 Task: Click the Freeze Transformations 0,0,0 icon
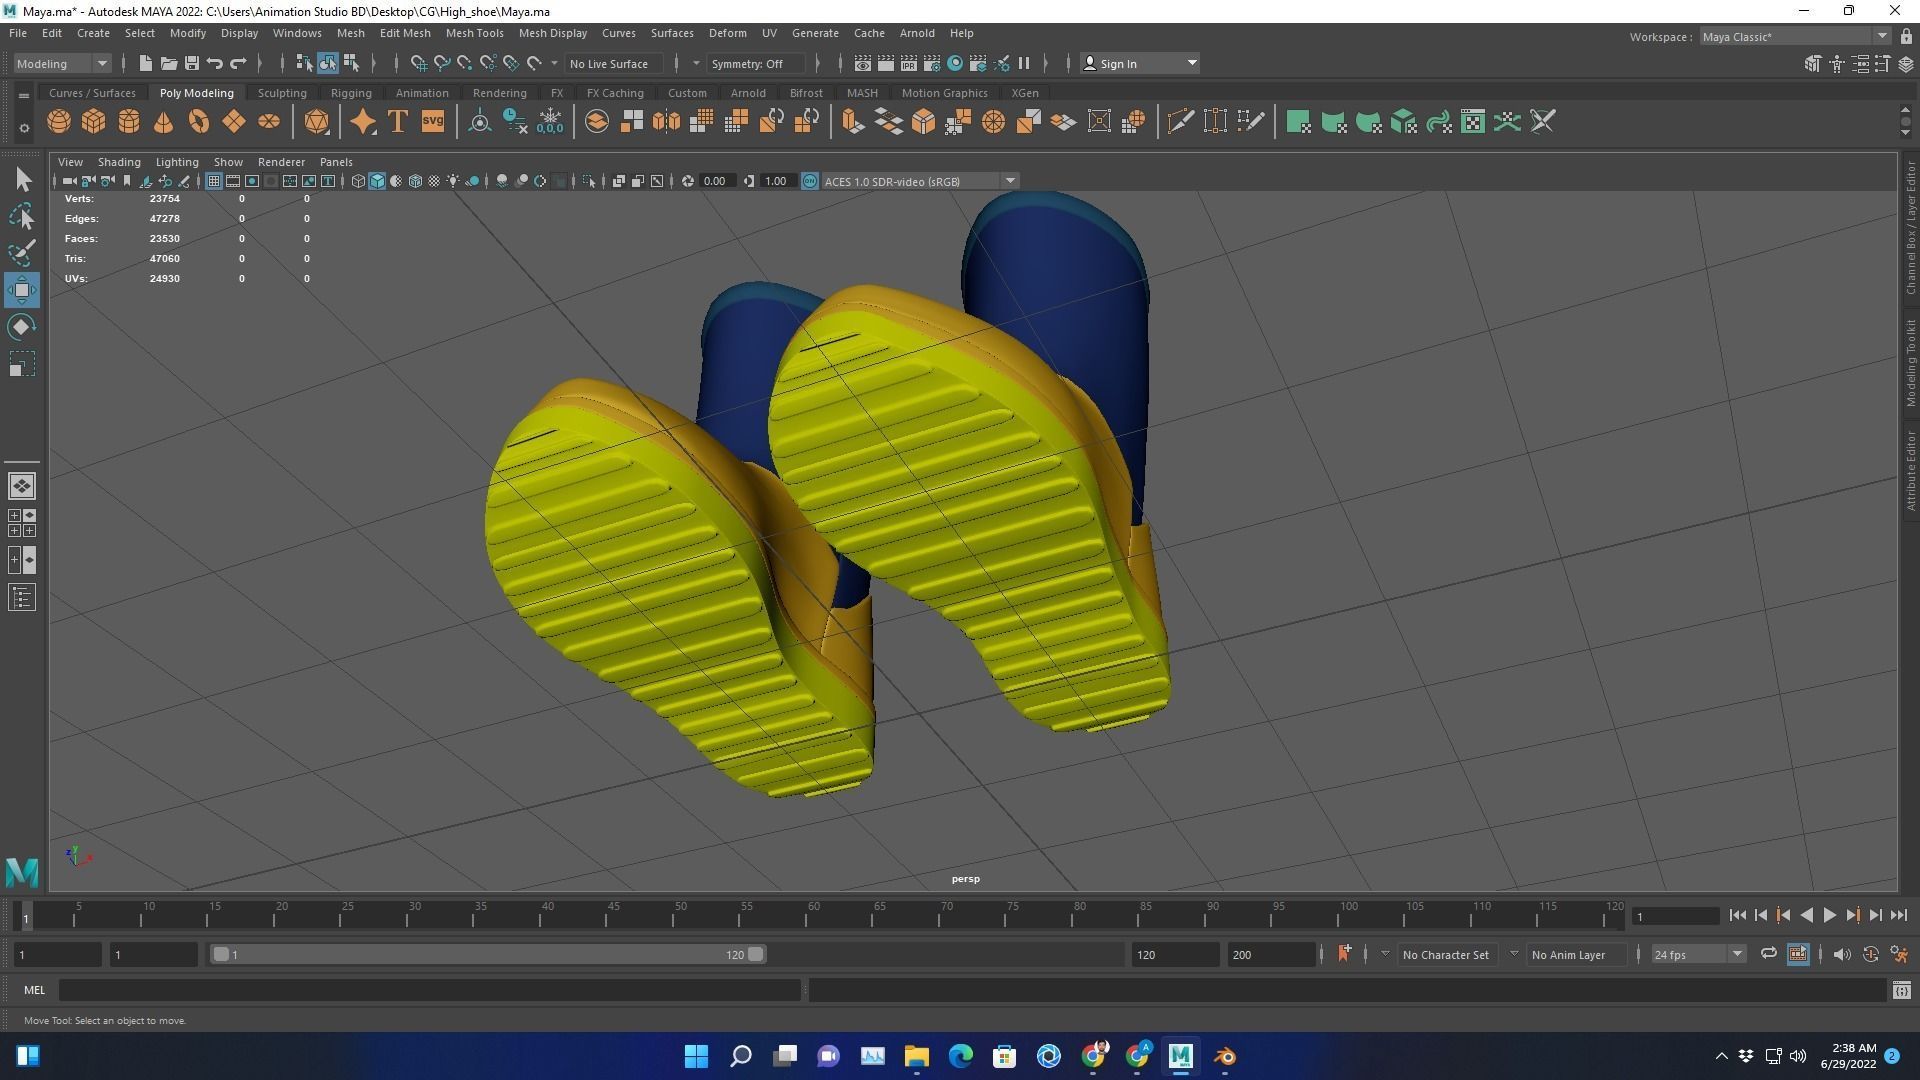tap(550, 122)
